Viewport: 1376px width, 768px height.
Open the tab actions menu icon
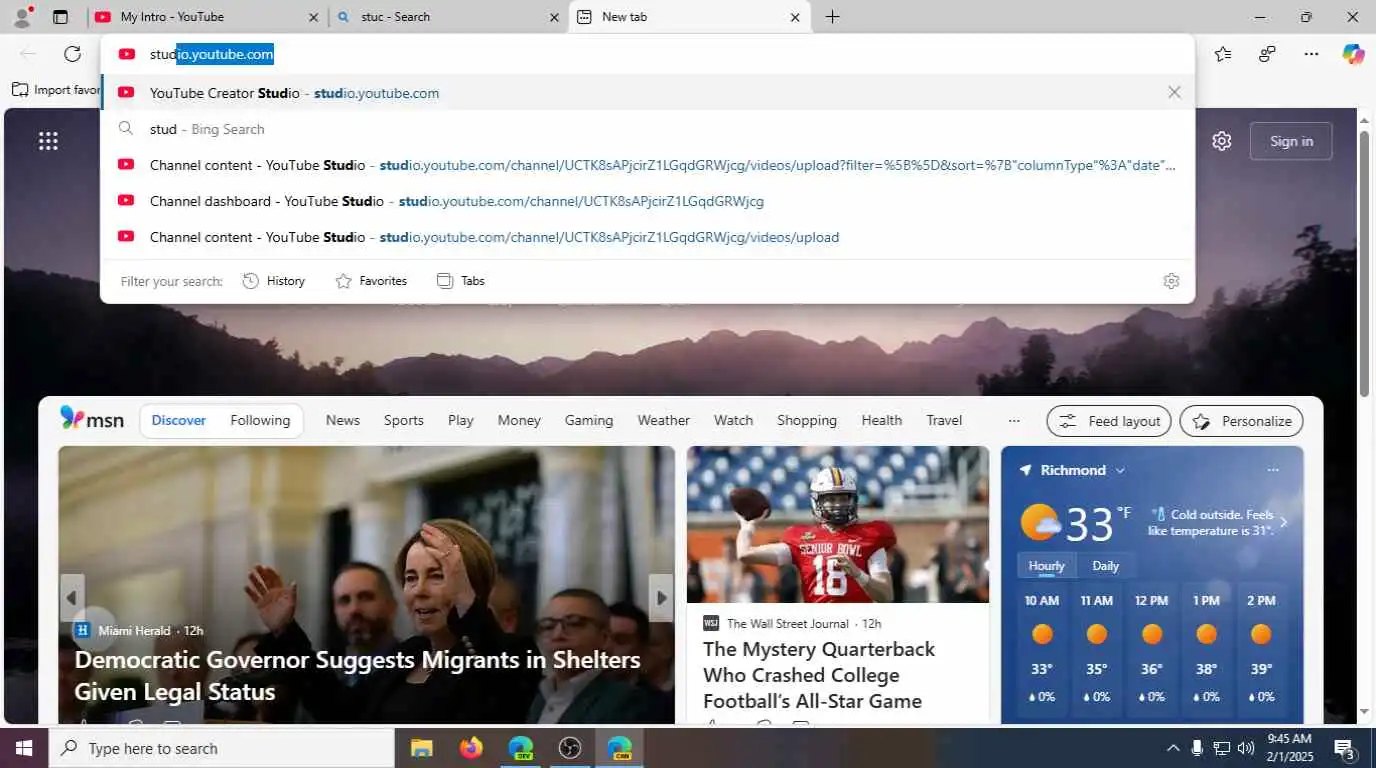click(60, 17)
